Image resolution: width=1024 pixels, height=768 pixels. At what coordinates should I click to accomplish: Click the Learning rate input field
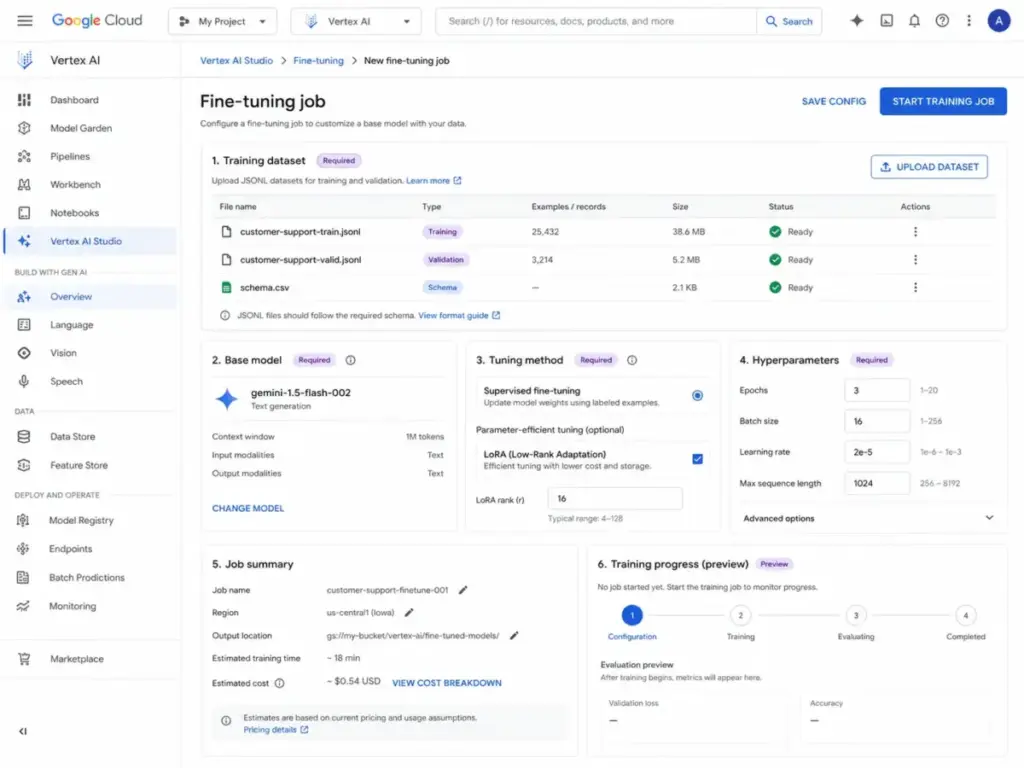[x=876, y=452]
